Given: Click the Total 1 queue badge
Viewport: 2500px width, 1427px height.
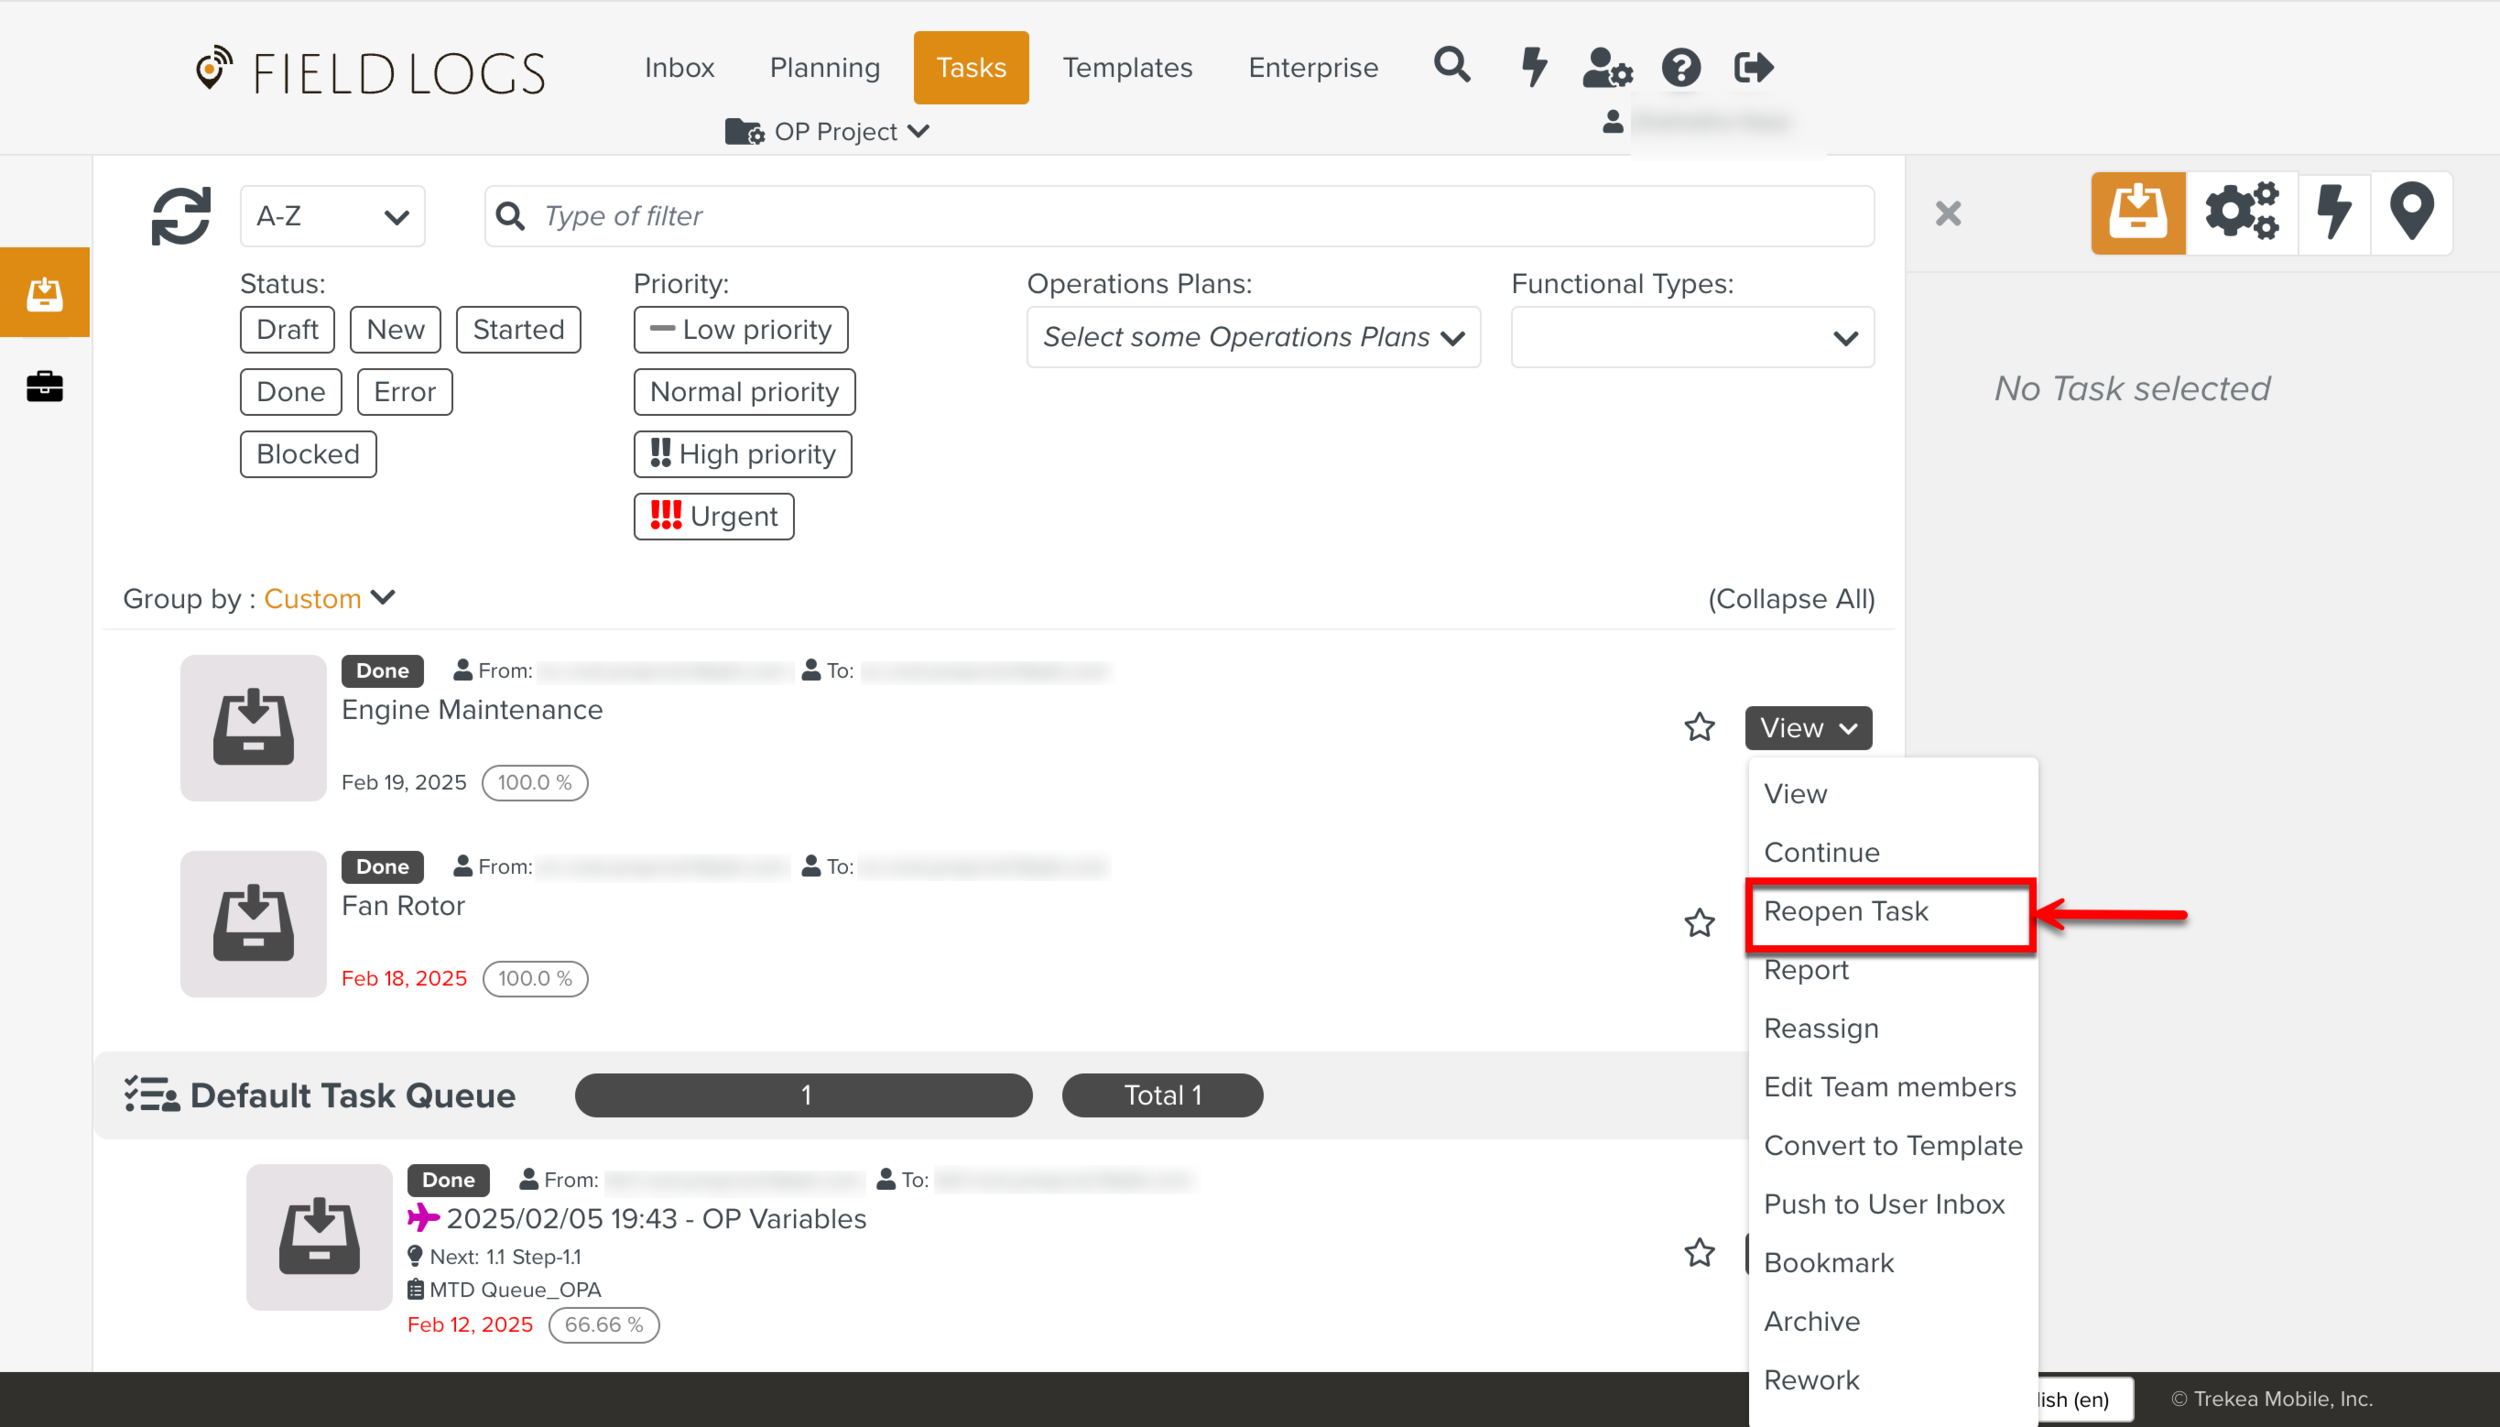Looking at the screenshot, I should pyautogui.click(x=1162, y=1095).
